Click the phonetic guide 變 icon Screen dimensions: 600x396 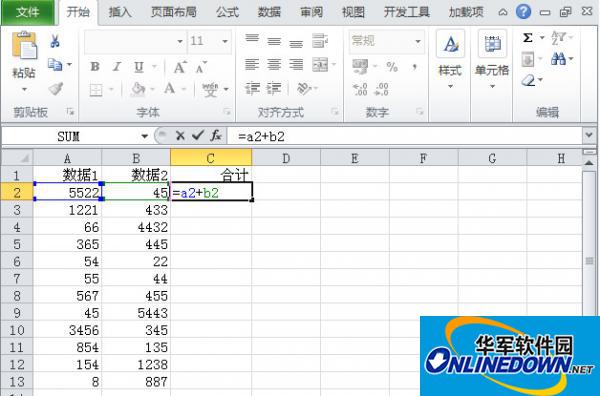point(210,90)
